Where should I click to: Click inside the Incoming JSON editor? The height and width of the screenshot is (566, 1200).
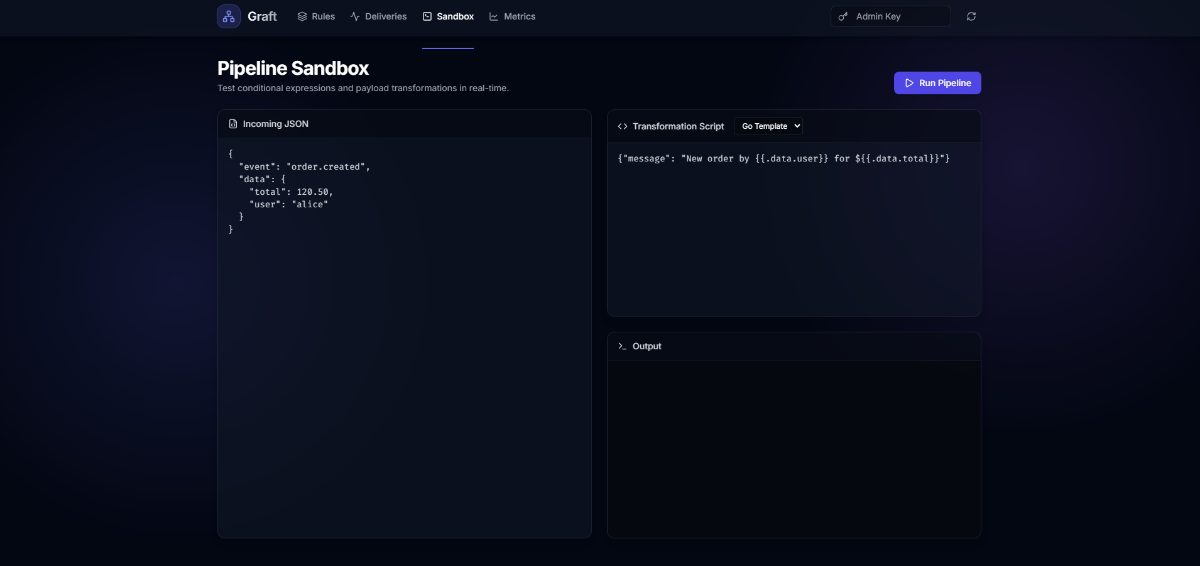click(x=404, y=337)
